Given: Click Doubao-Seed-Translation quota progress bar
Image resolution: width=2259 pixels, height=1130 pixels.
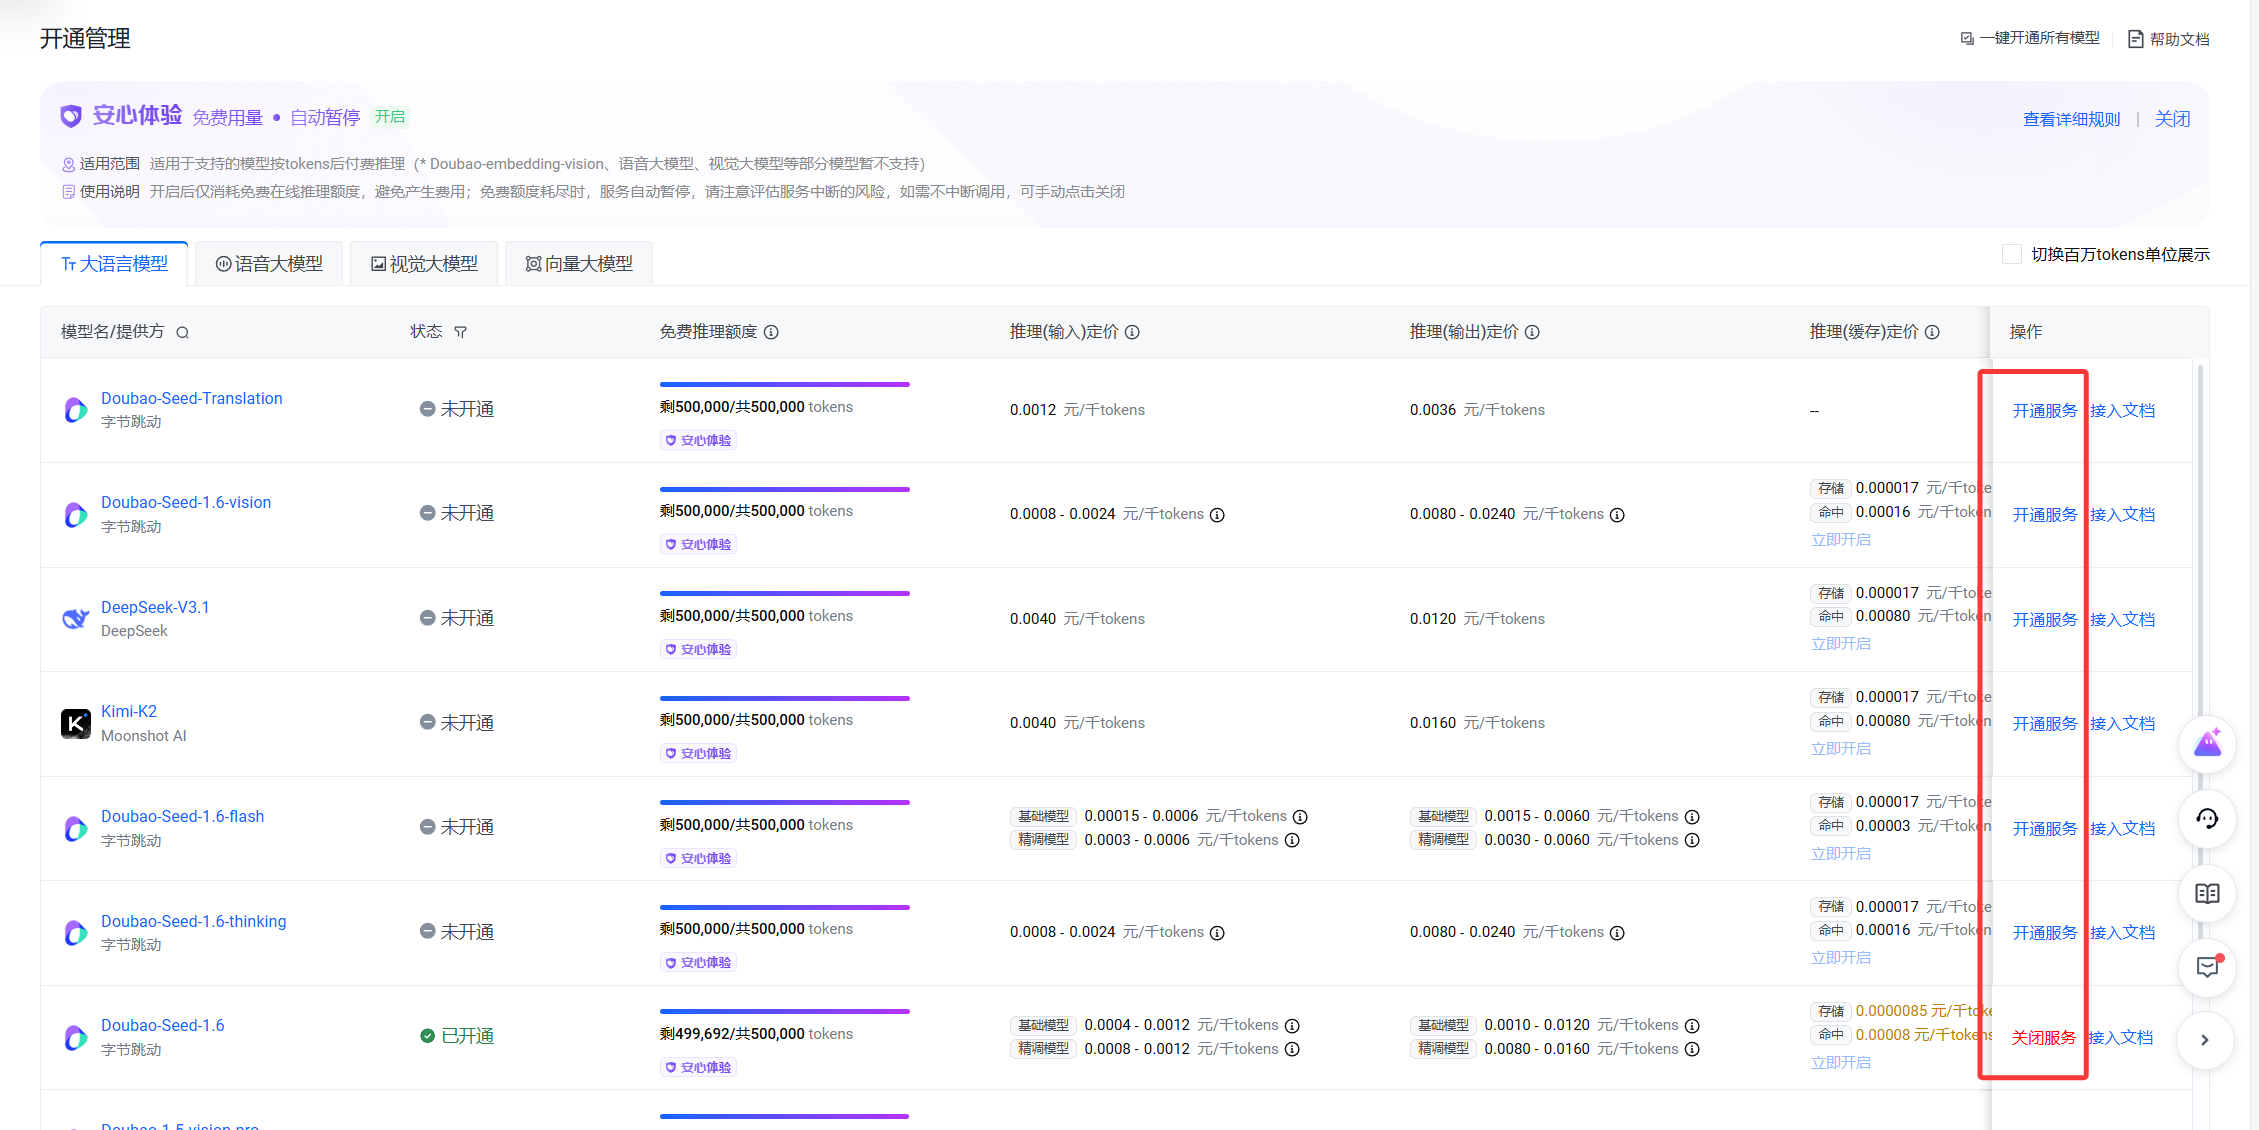Looking at the screenshot, I should pos(784,384).
